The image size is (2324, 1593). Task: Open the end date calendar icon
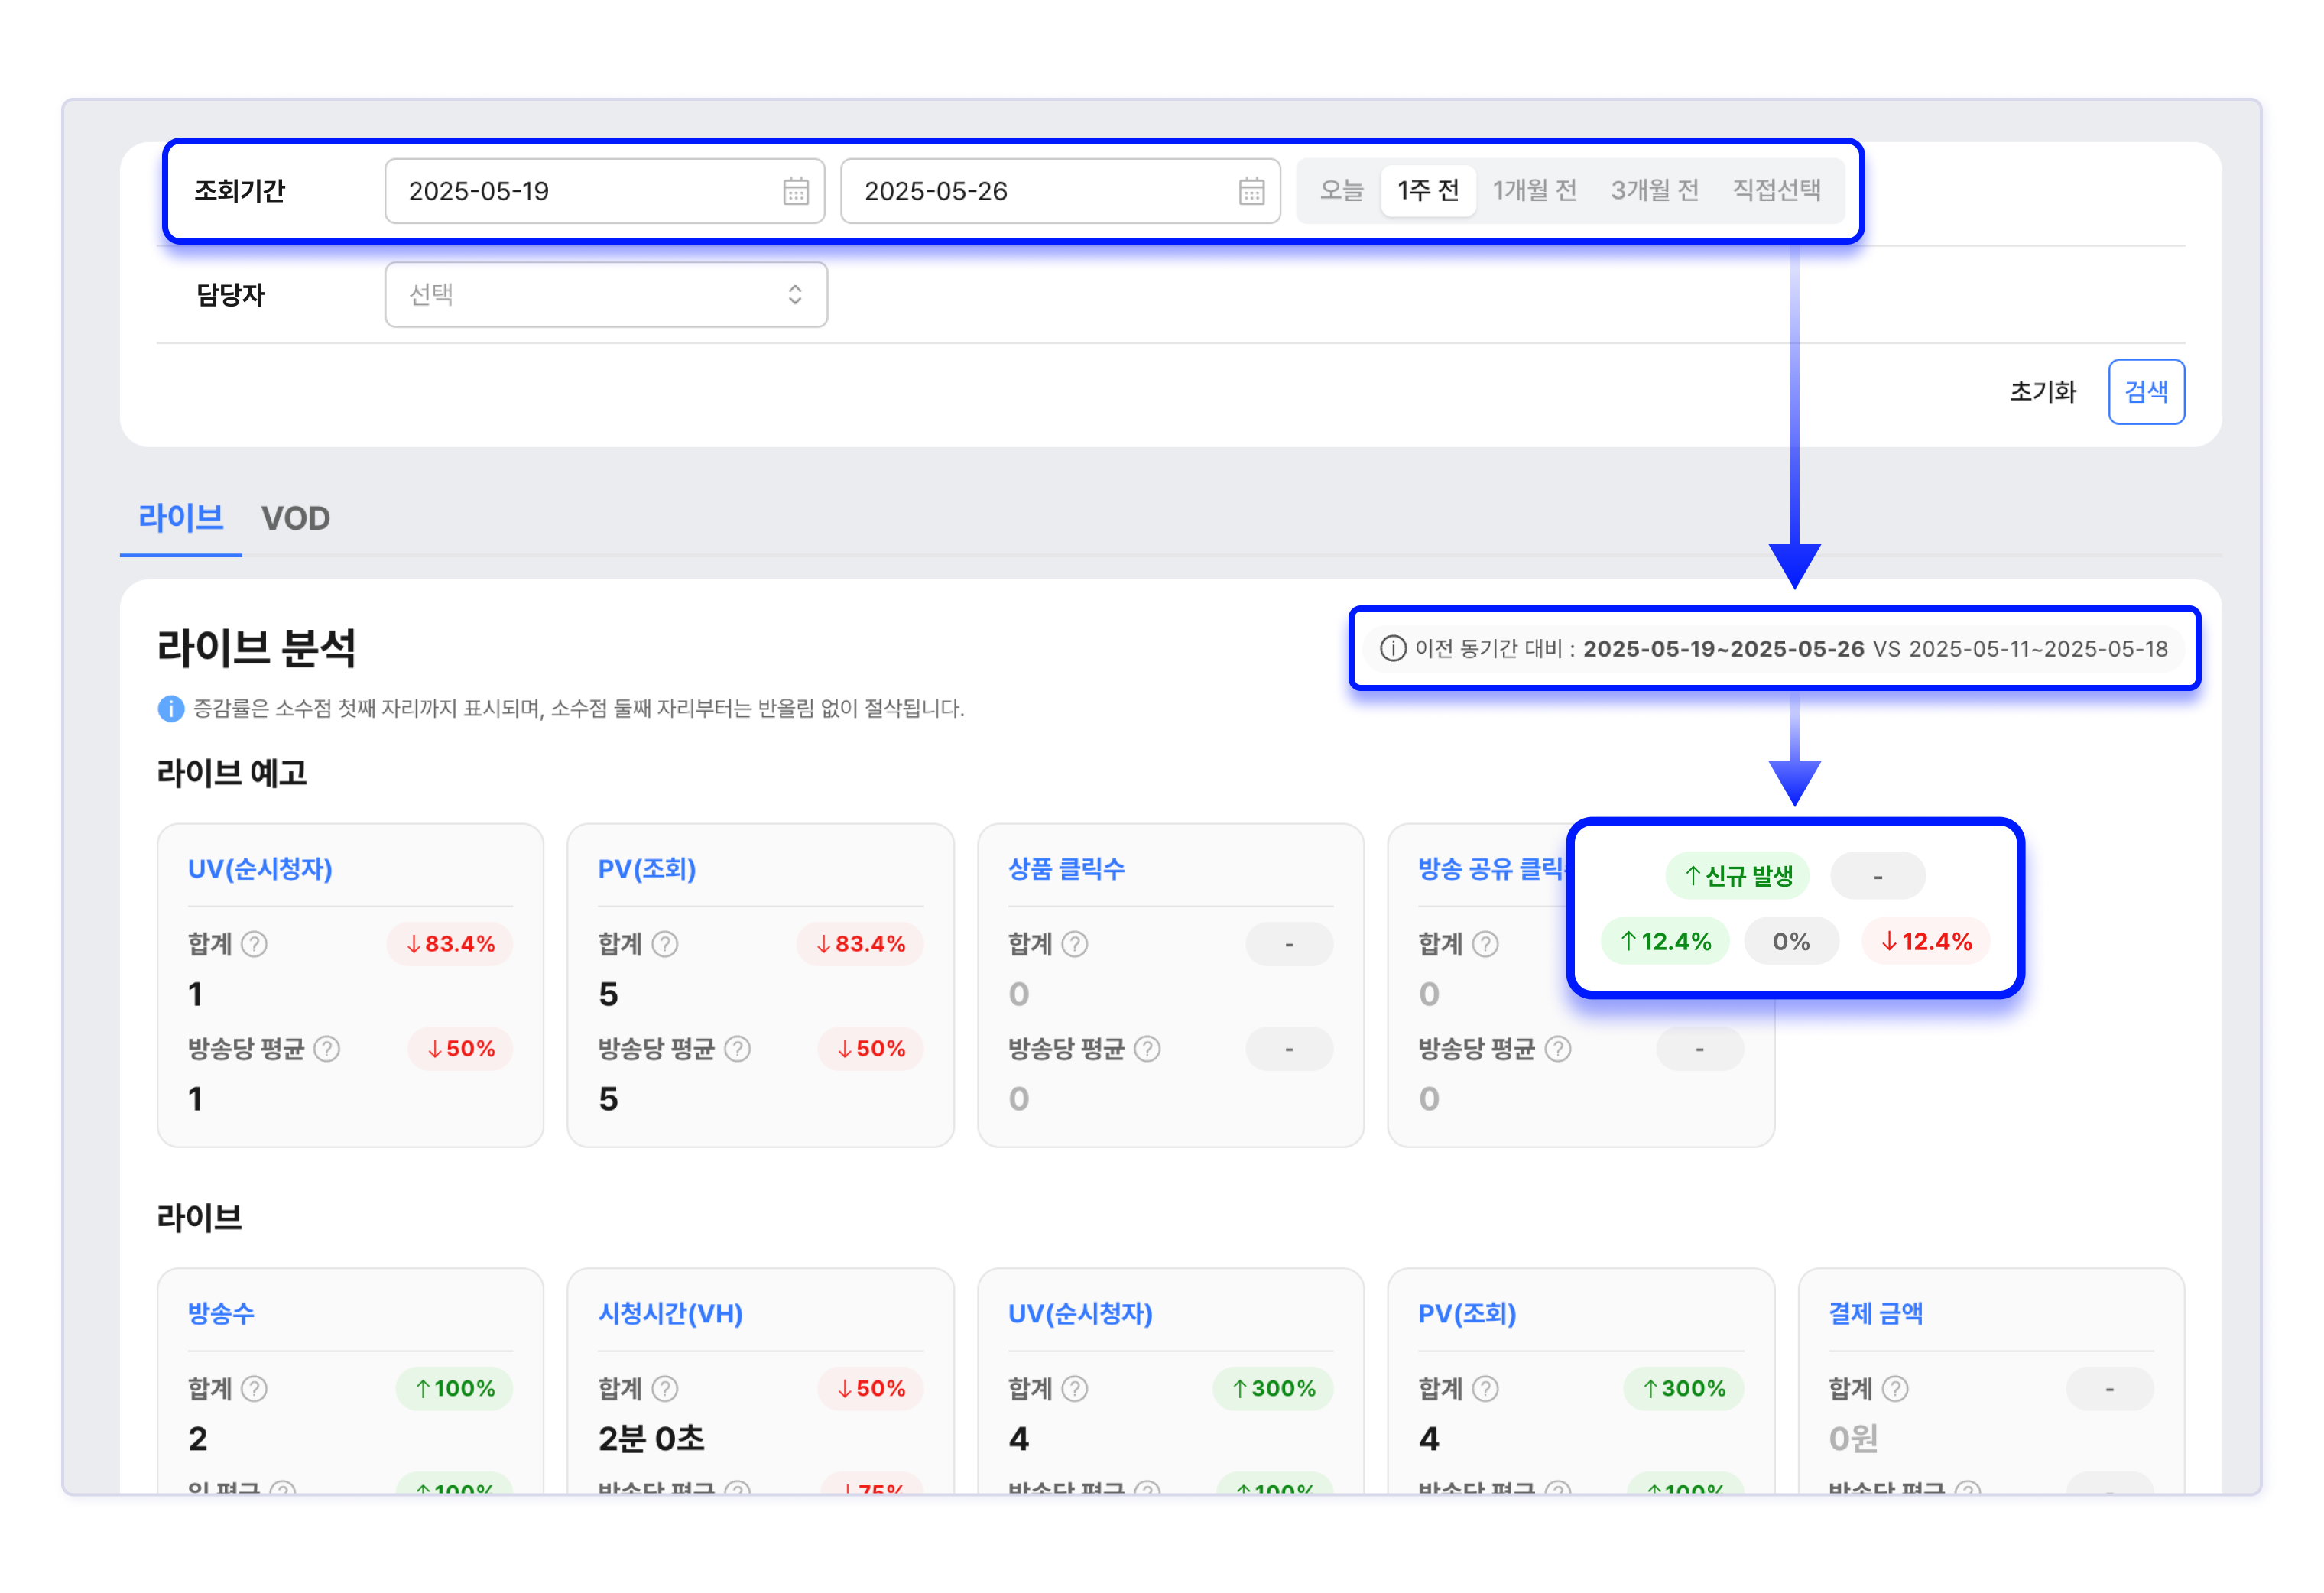1251,191
